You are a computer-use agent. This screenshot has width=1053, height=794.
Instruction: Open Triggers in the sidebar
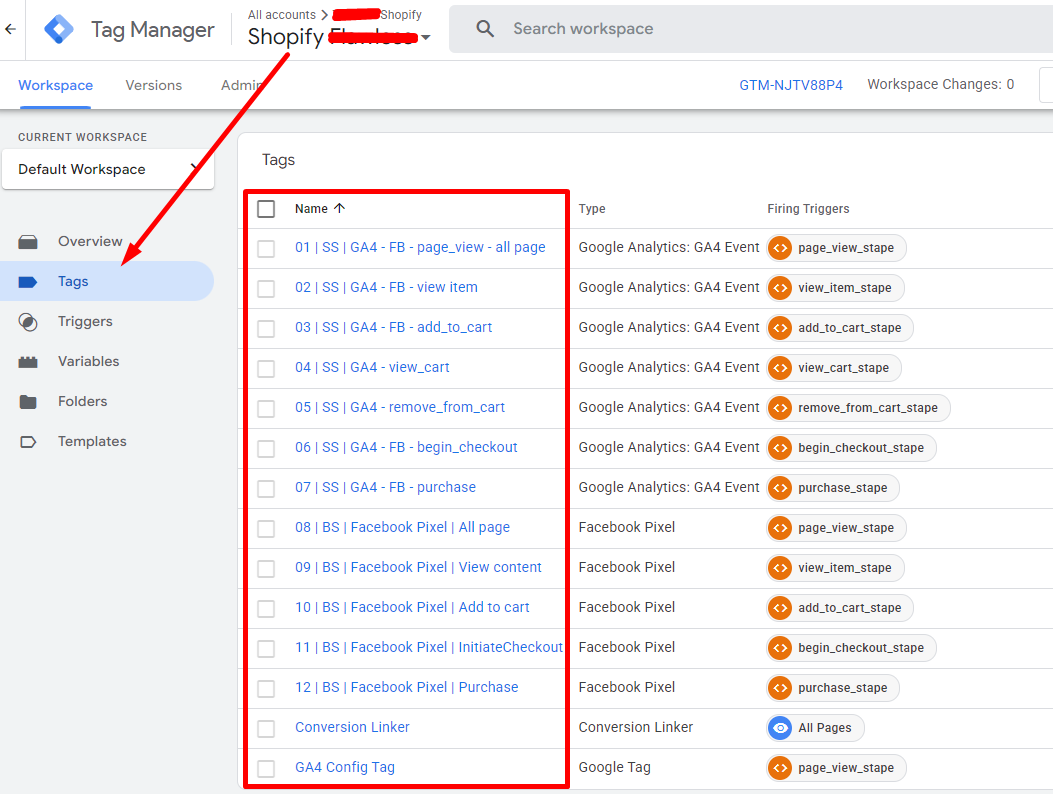pos(85,321)
